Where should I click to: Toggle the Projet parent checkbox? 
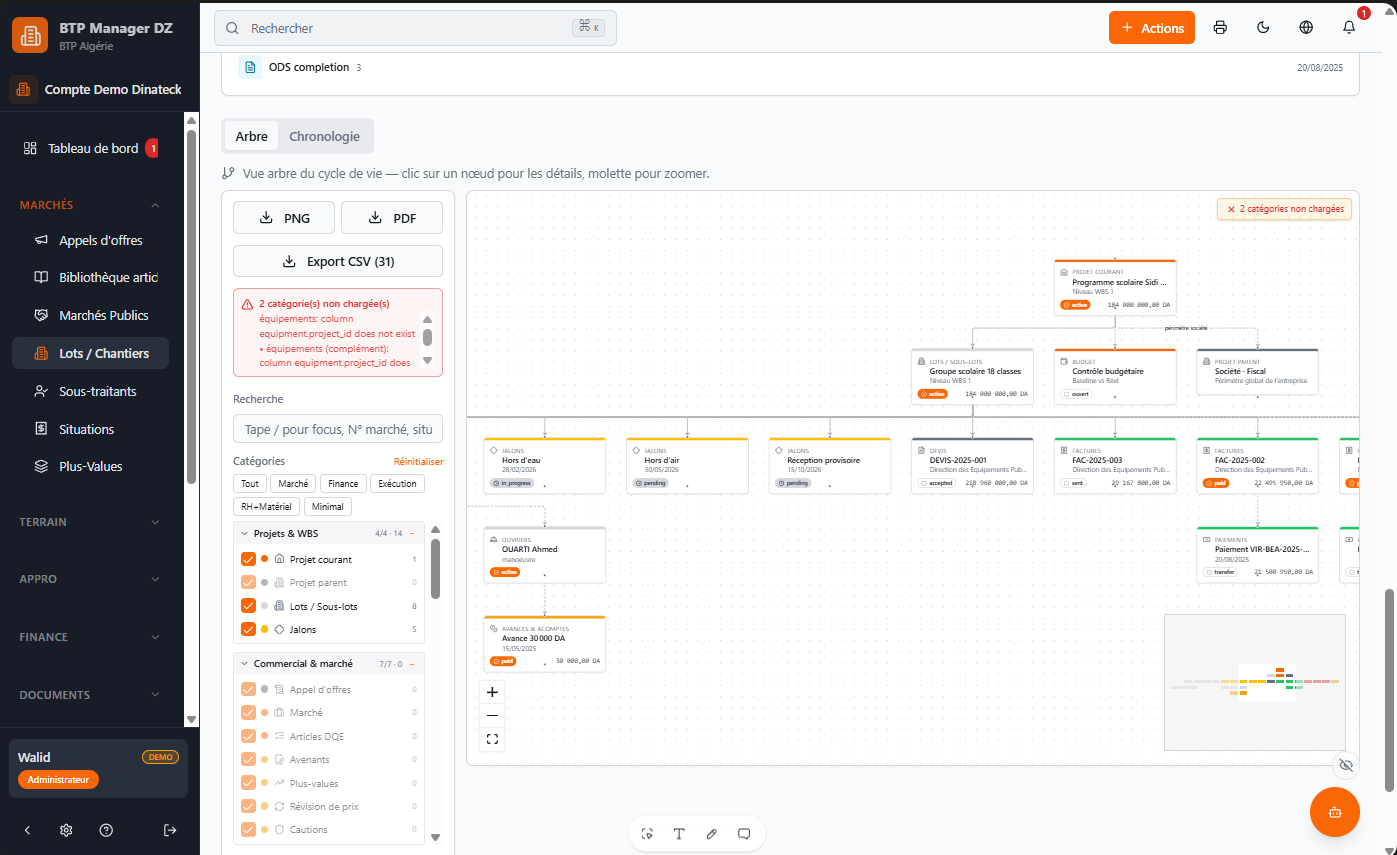[248, 582]
